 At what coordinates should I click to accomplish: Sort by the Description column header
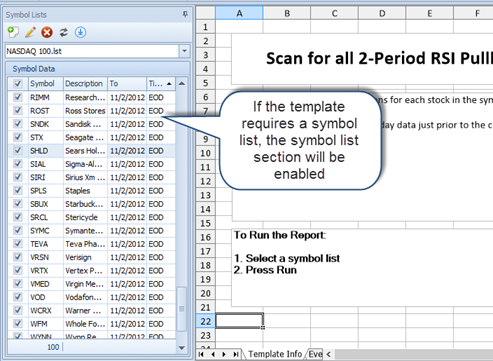(85, 83)
